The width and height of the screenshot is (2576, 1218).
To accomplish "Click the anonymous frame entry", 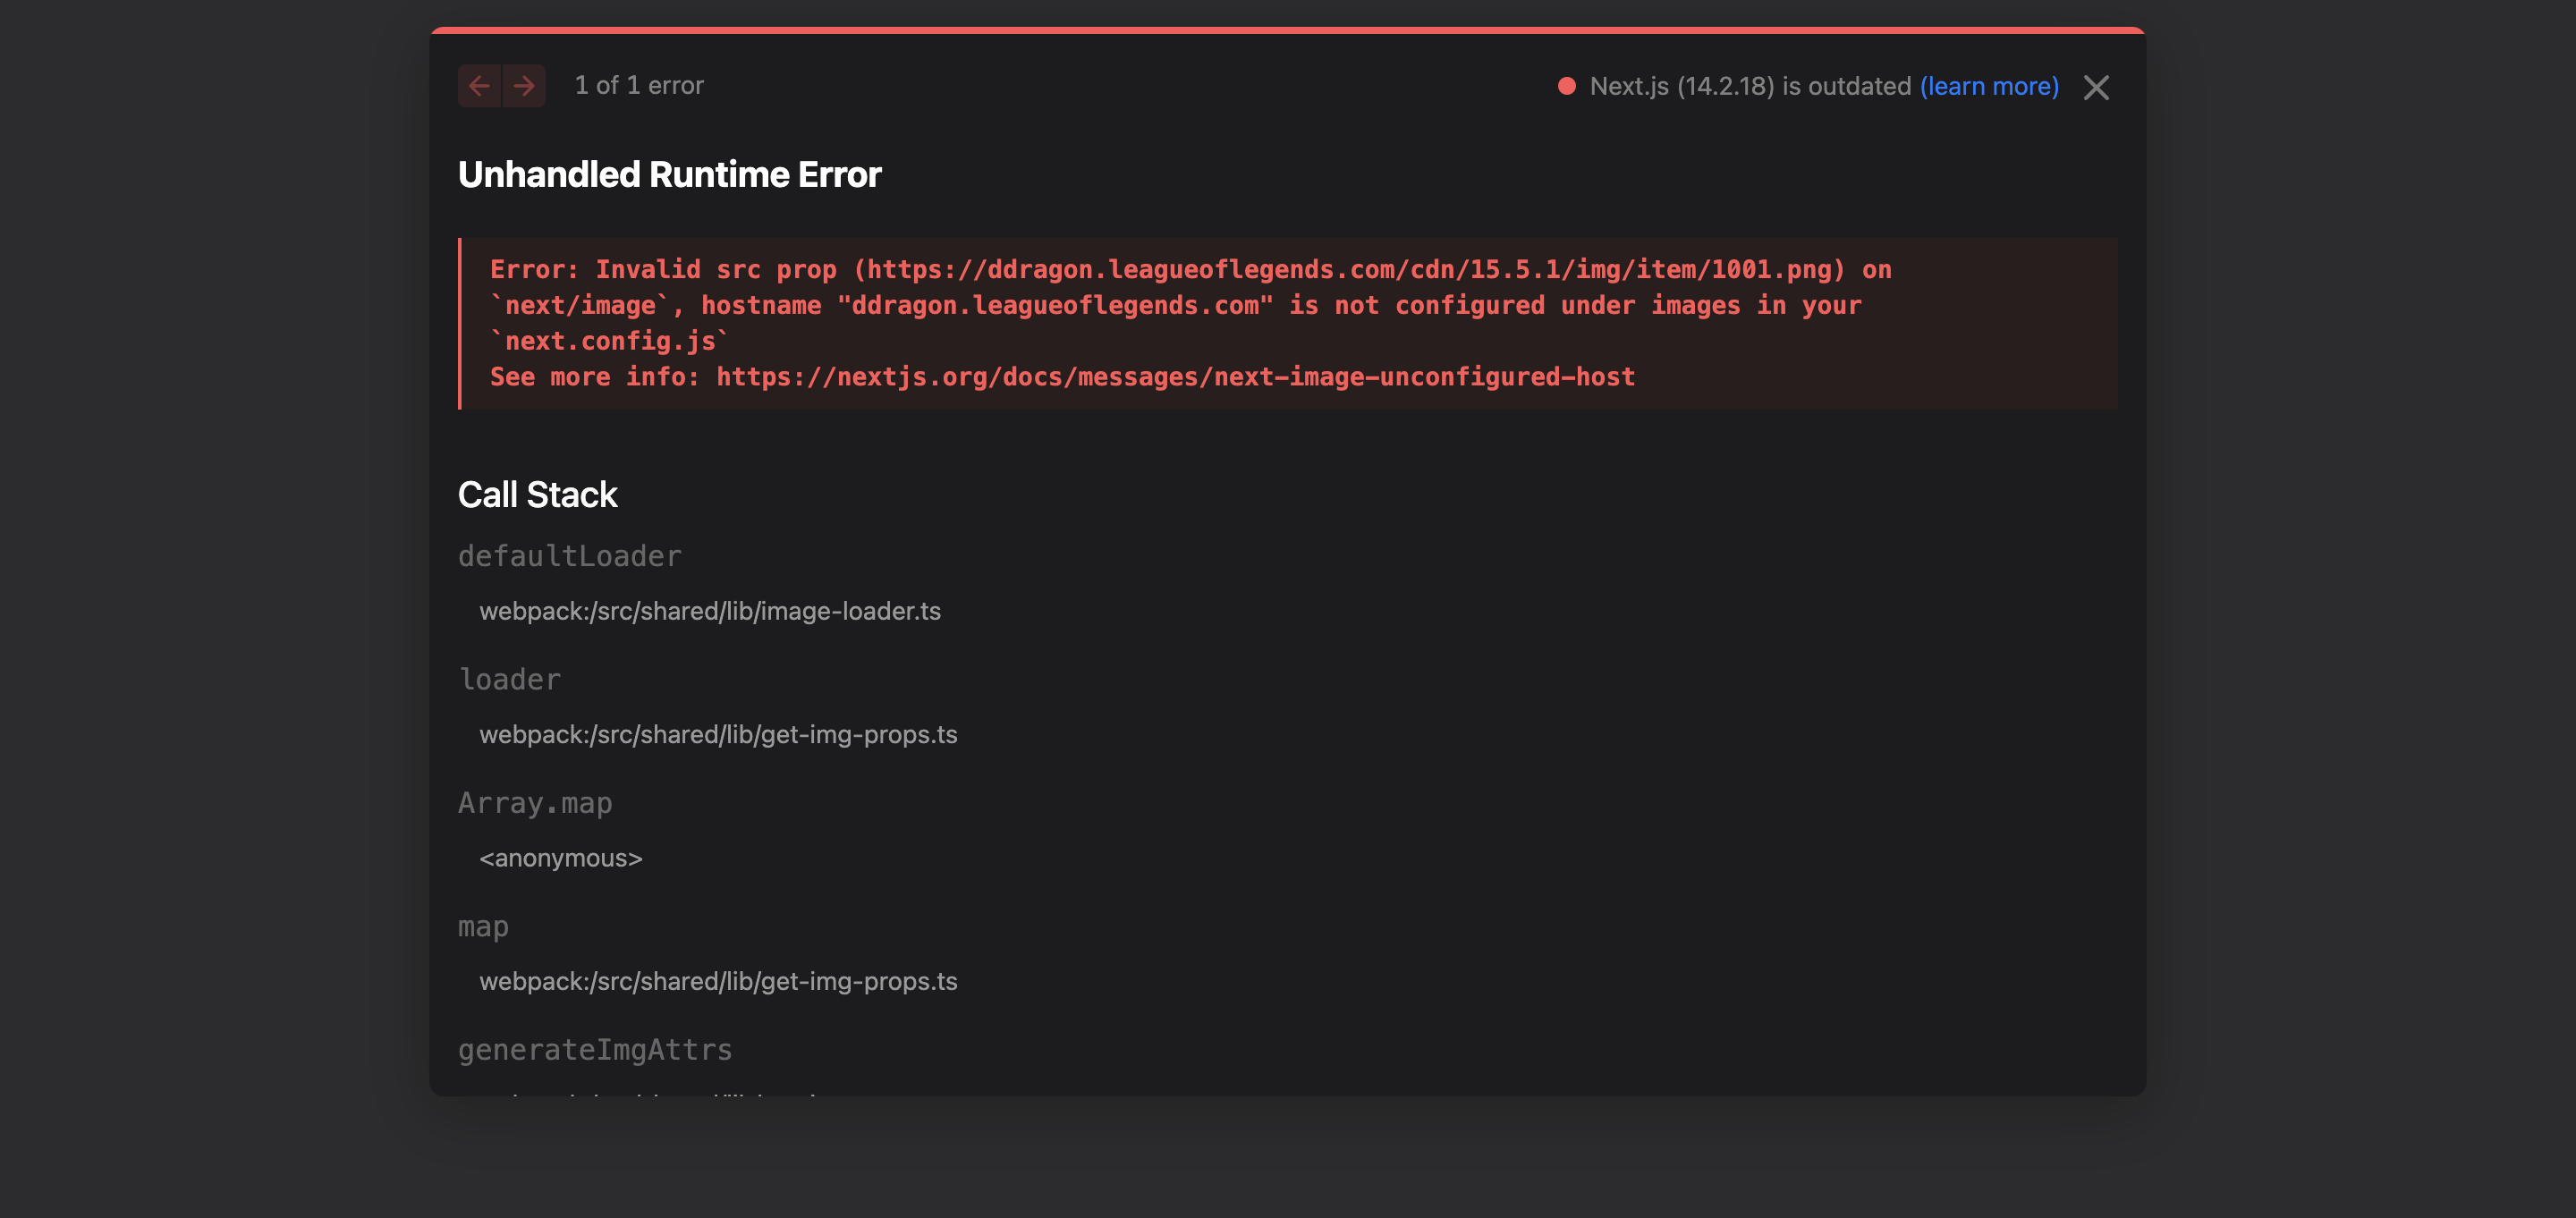I will (560, 858).
